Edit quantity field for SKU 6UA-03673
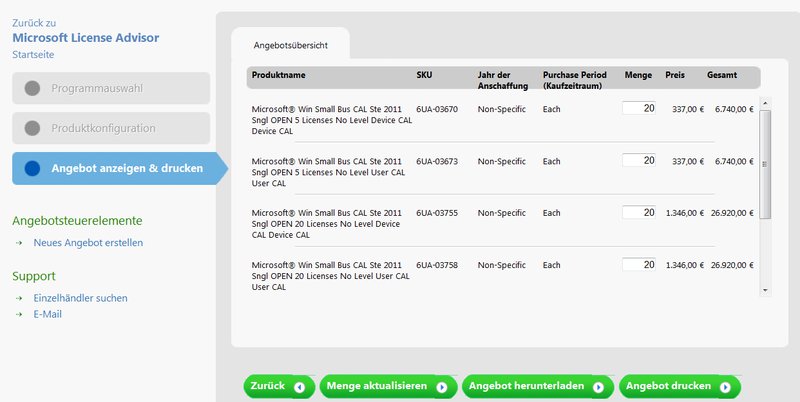The width and height of the screenshot is (800, 402). point(639,160)
